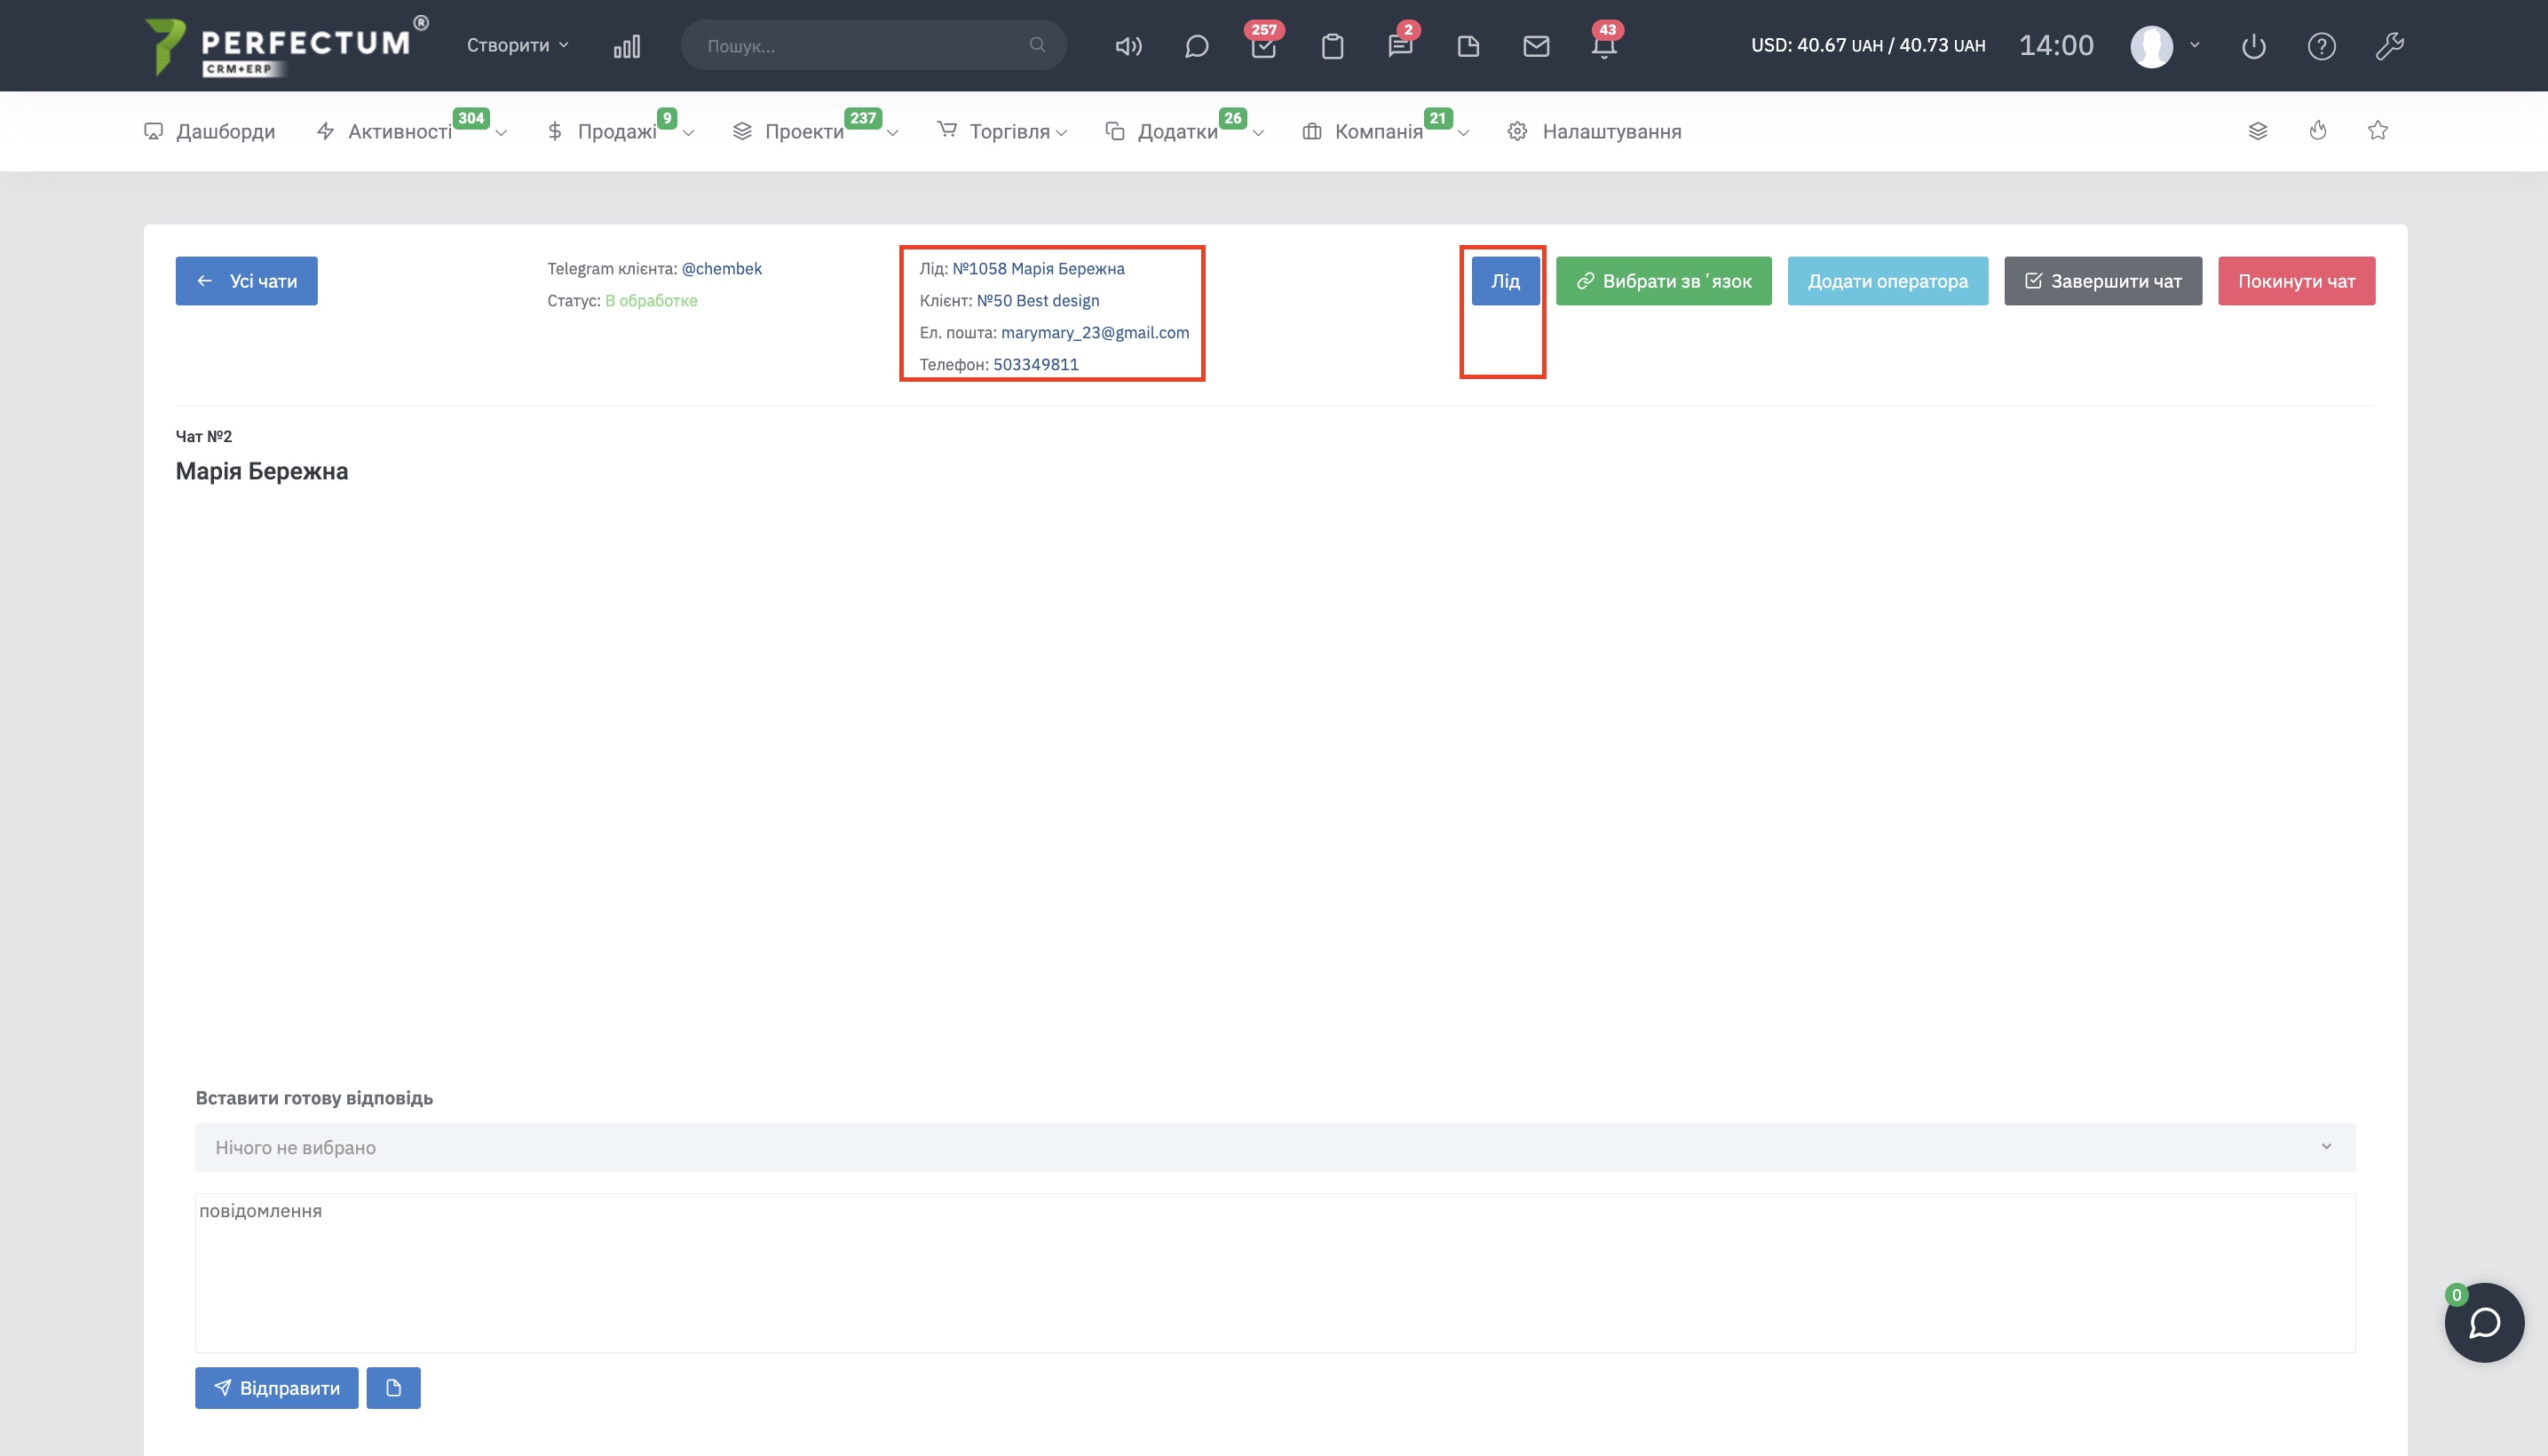Click the layers stack icon on the menu bar's right side
This screenshot has height=1456, width=2548.
[2257, 131]
